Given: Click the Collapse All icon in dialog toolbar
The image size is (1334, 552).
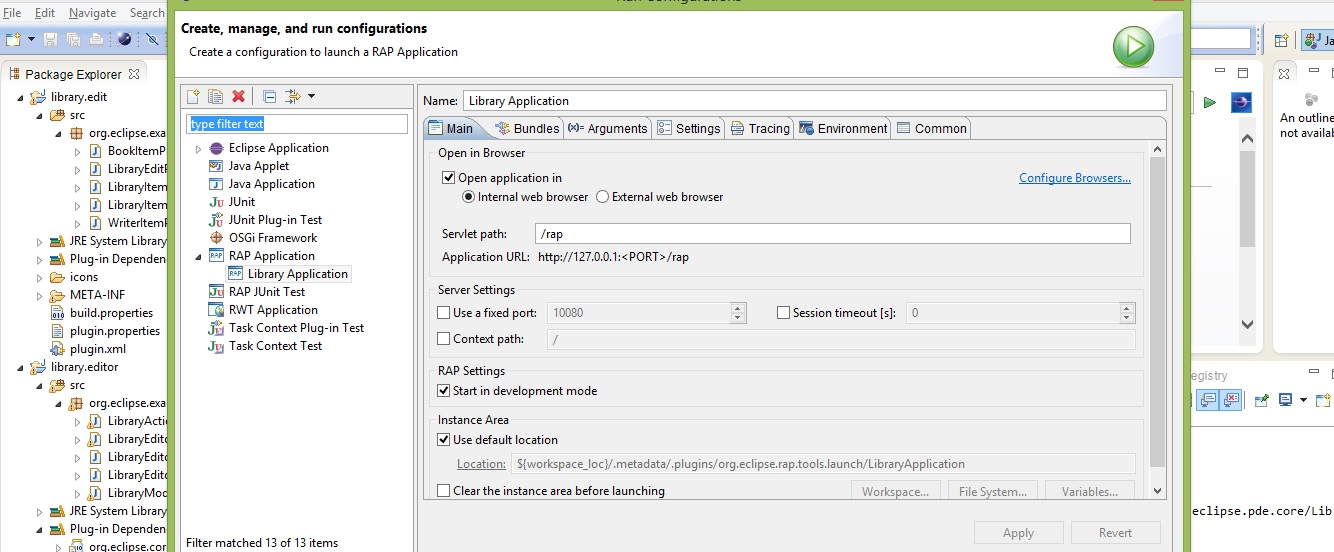Looking at the screenshot, I should [269, 96].
